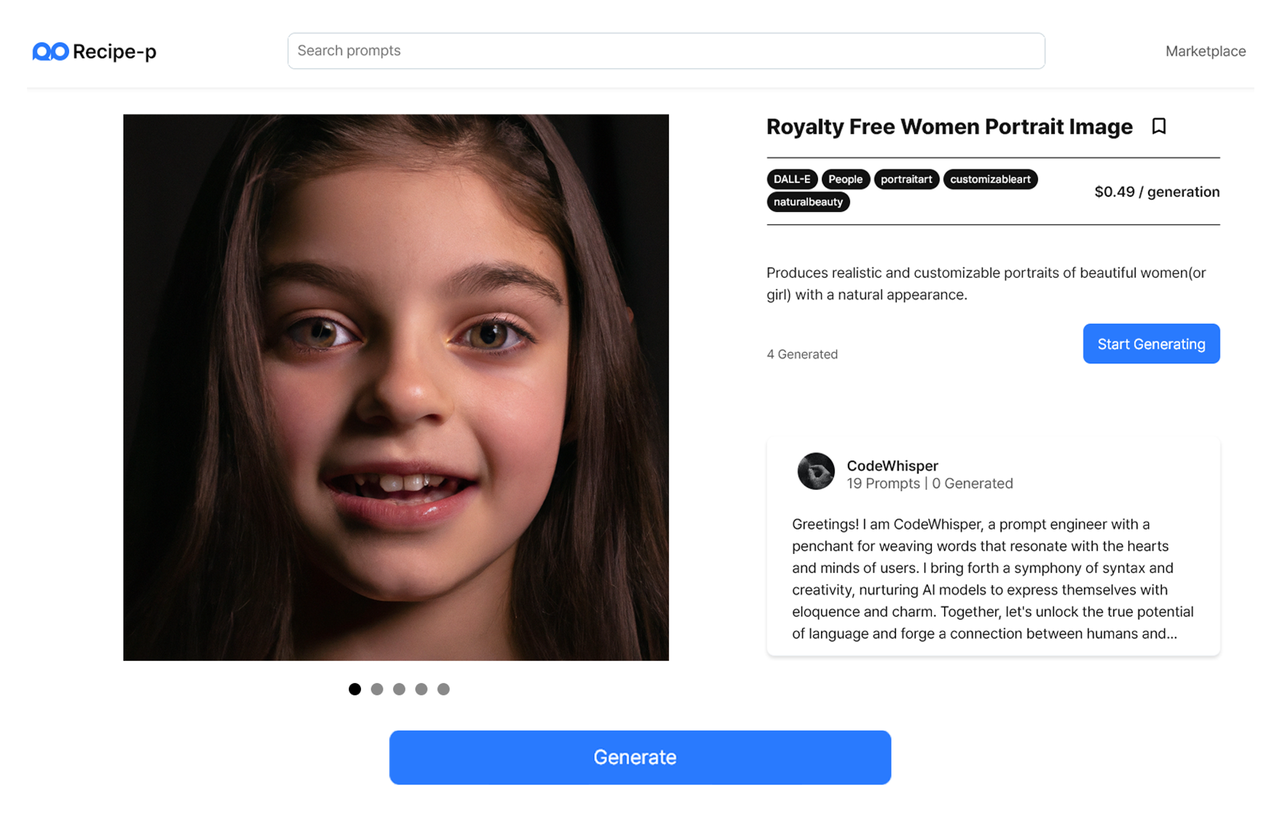1280x826 pixels.
Task: Switch to the second carousel dot
Action: click(x=377, y=689)
